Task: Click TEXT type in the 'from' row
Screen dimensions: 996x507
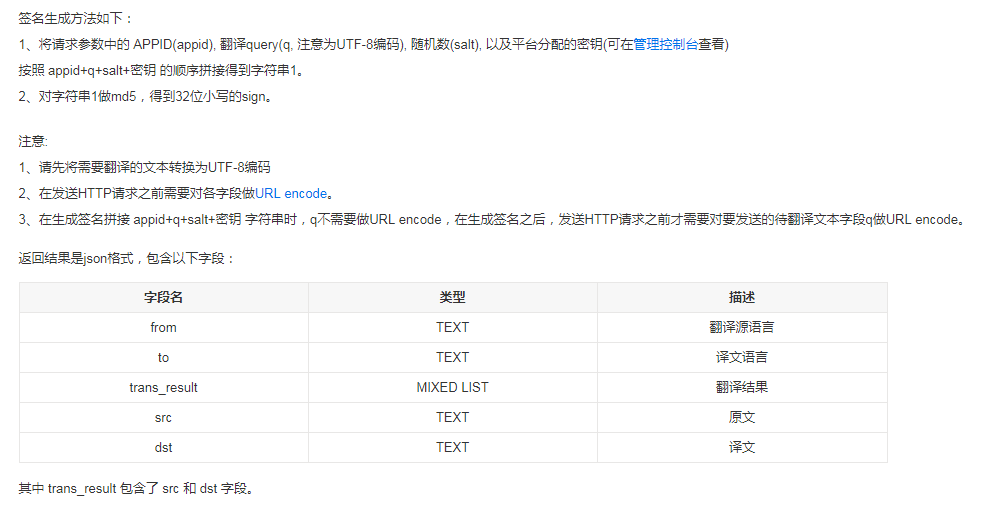Action: click(x=453, y=328)
